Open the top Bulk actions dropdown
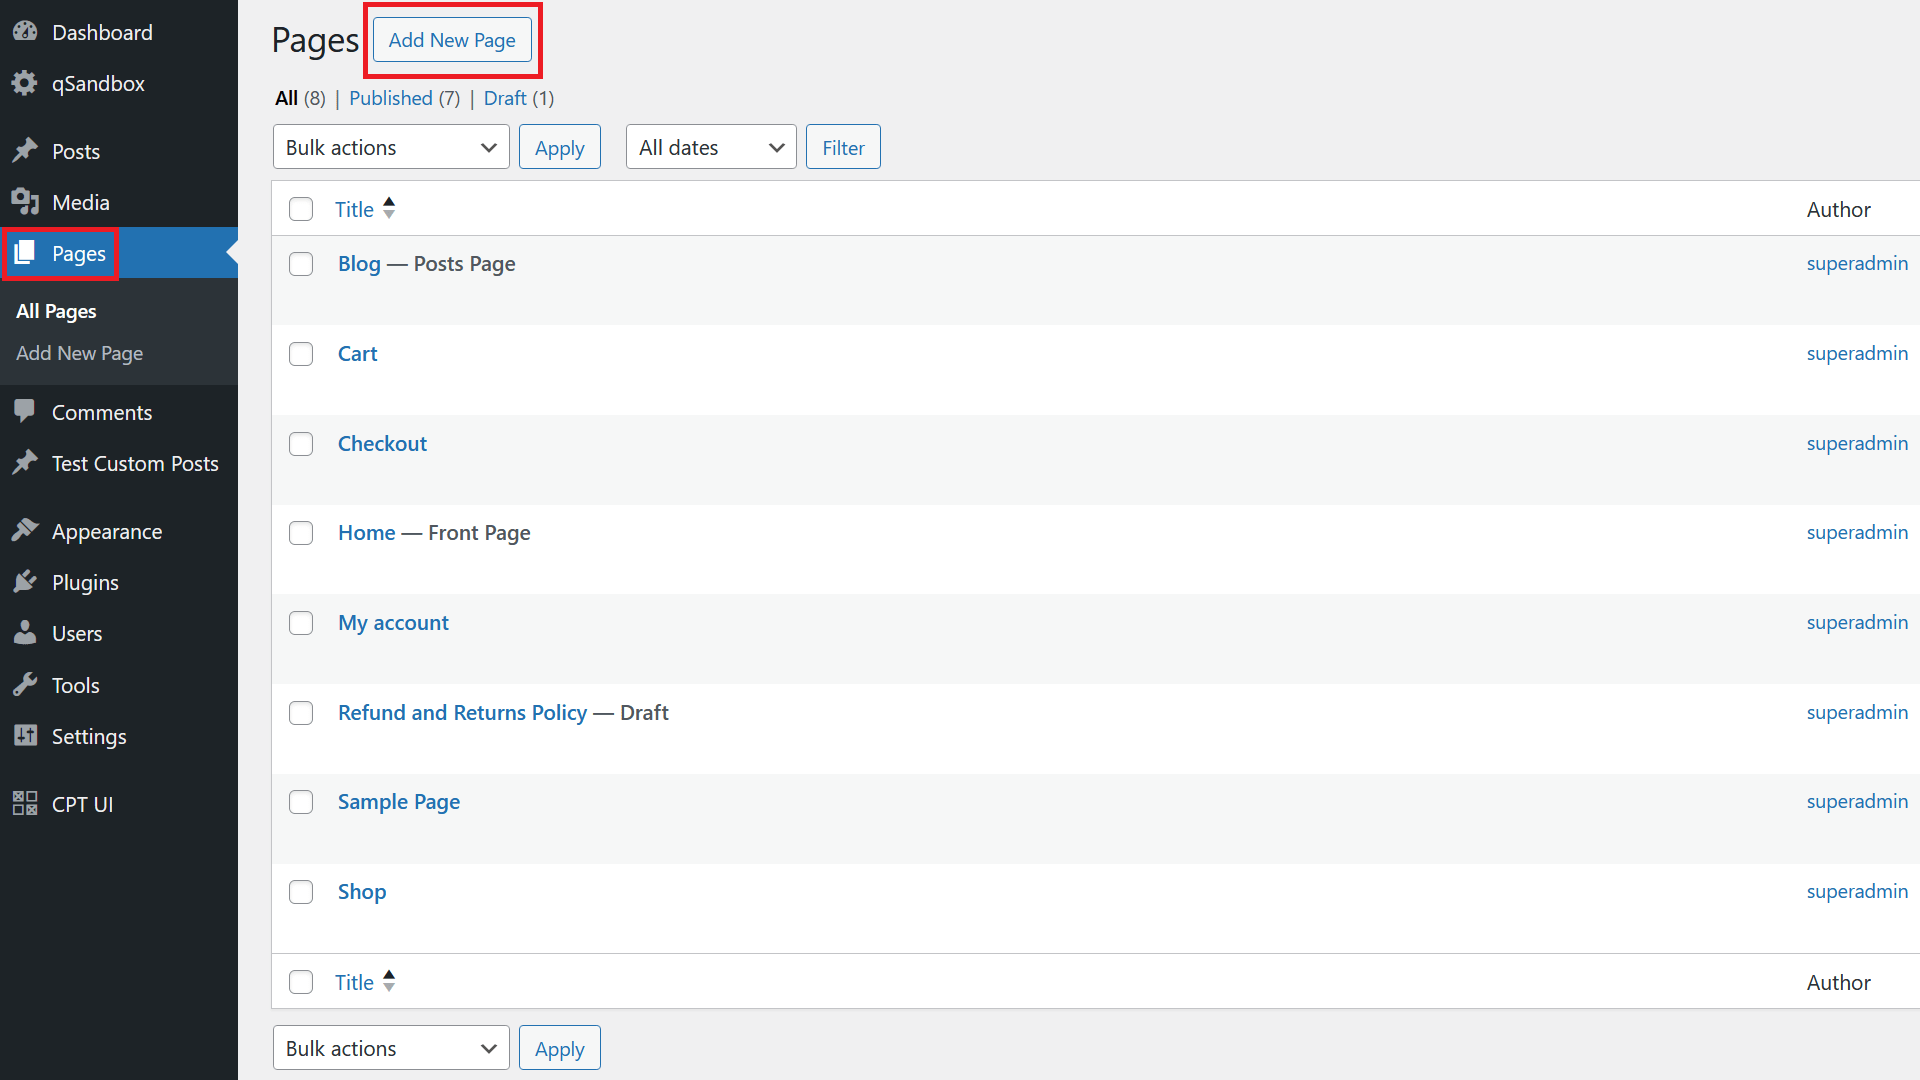 (391, 147)
